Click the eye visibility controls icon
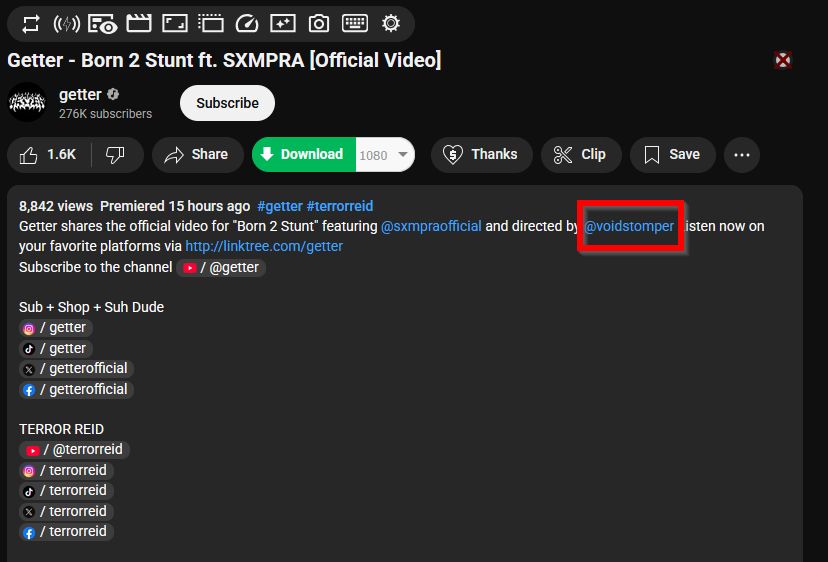Viewport: 828px width, 562px height. point(102,24)
